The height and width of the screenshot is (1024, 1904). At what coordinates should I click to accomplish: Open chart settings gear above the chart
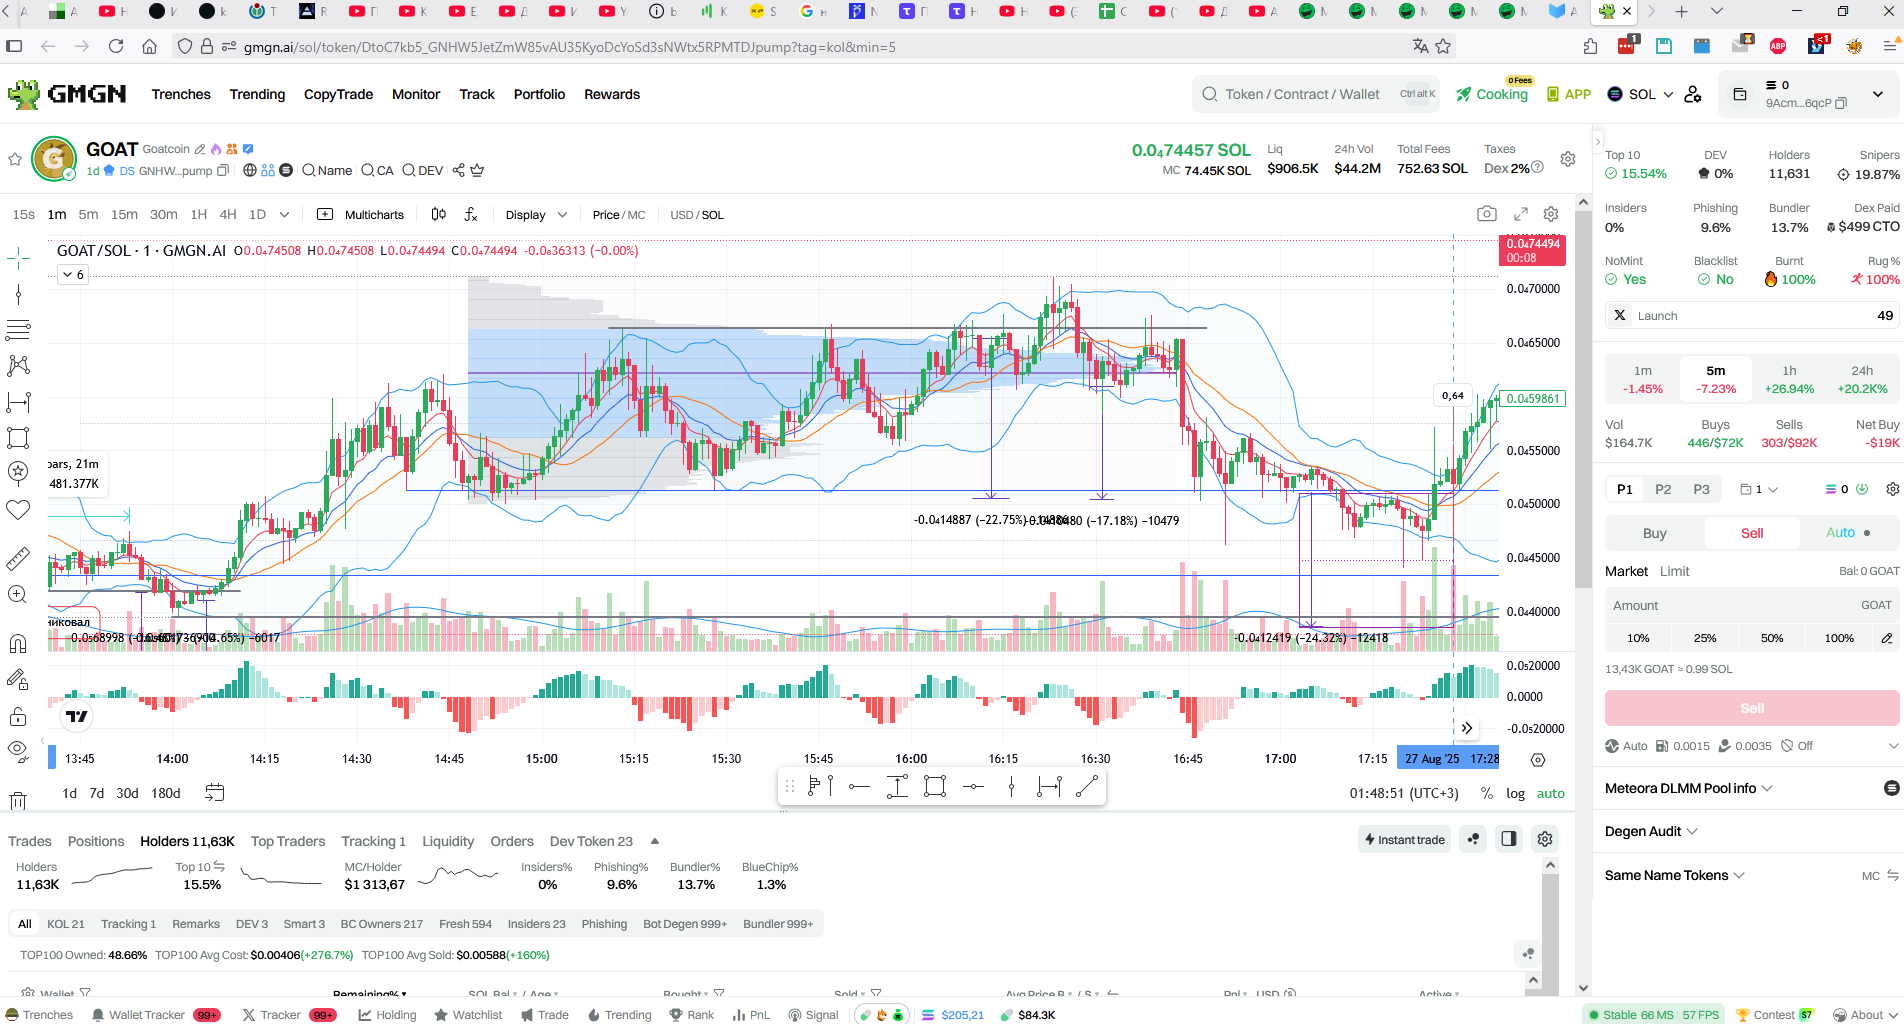click(1551, 214)
